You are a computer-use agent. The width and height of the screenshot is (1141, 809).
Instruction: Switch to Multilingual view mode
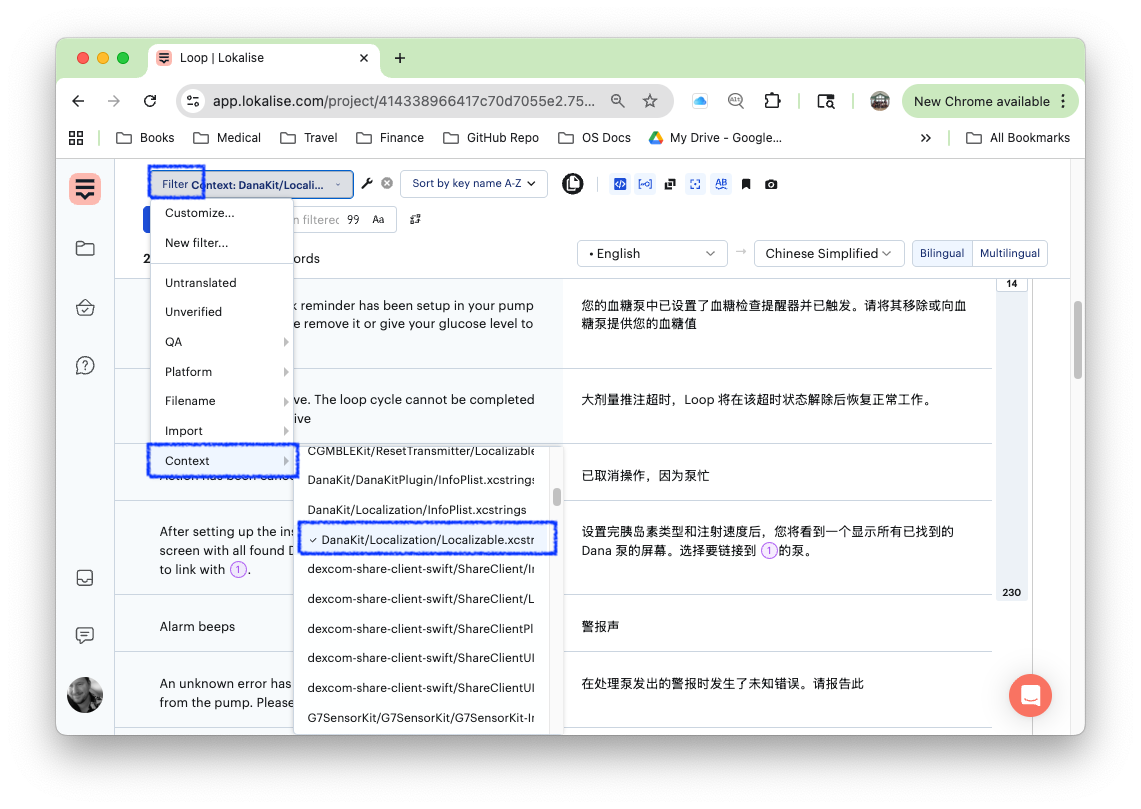point(1010,254)
